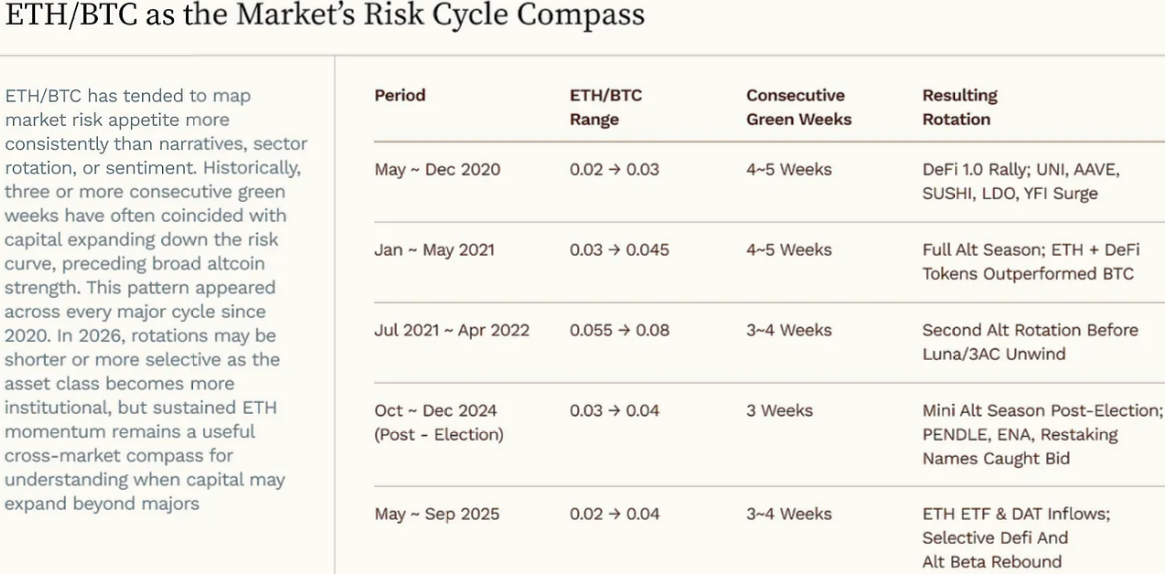Select the 'Resulting Rotation' column header

pos(959,107)
